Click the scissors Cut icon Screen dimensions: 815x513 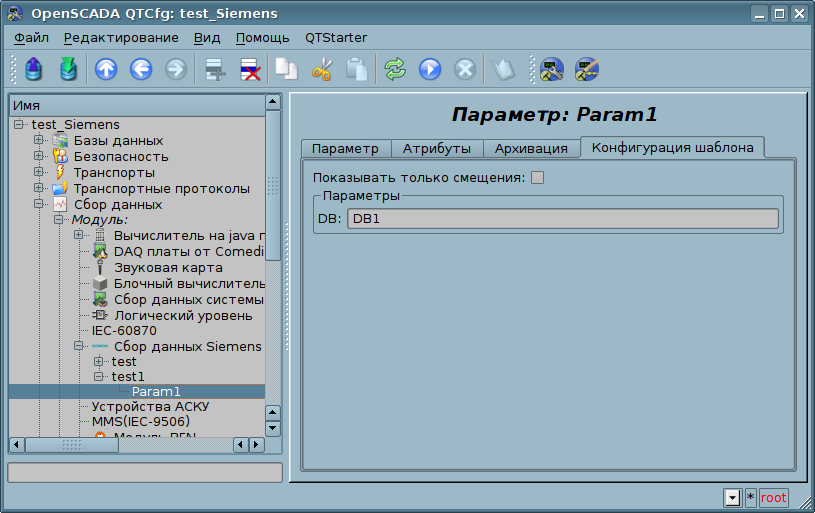point(322,69)
